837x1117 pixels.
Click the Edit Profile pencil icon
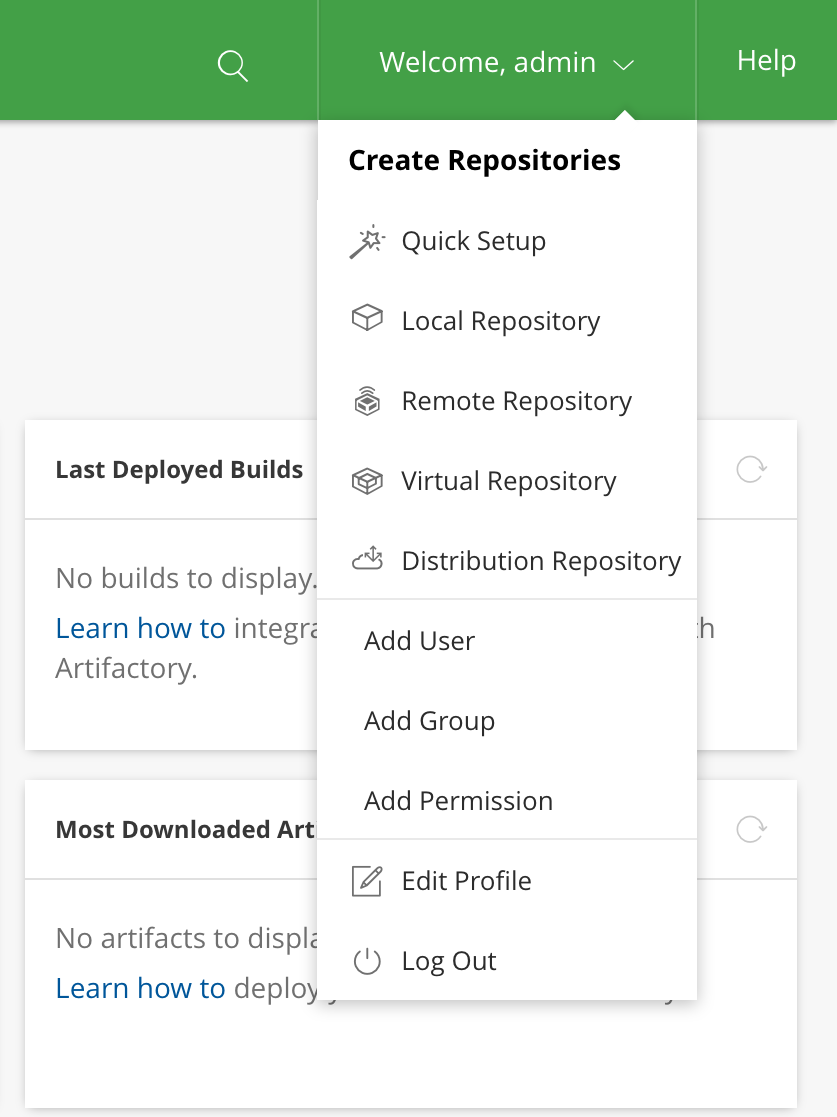pyautogui.click(x=367, y=880)
